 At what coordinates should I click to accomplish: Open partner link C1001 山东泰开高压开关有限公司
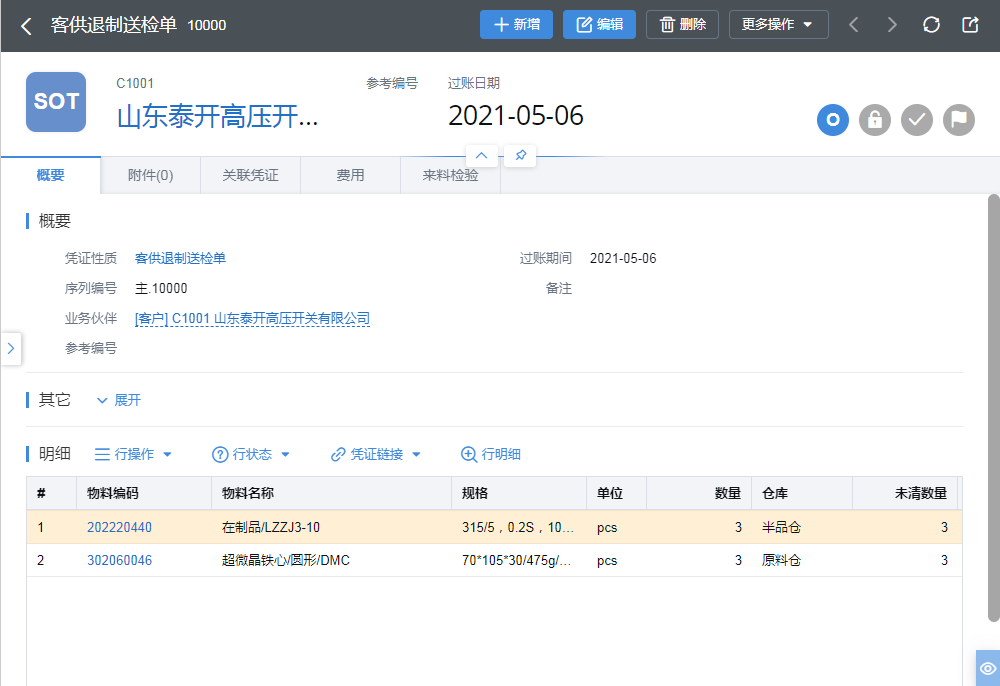(x=253, y=318)
